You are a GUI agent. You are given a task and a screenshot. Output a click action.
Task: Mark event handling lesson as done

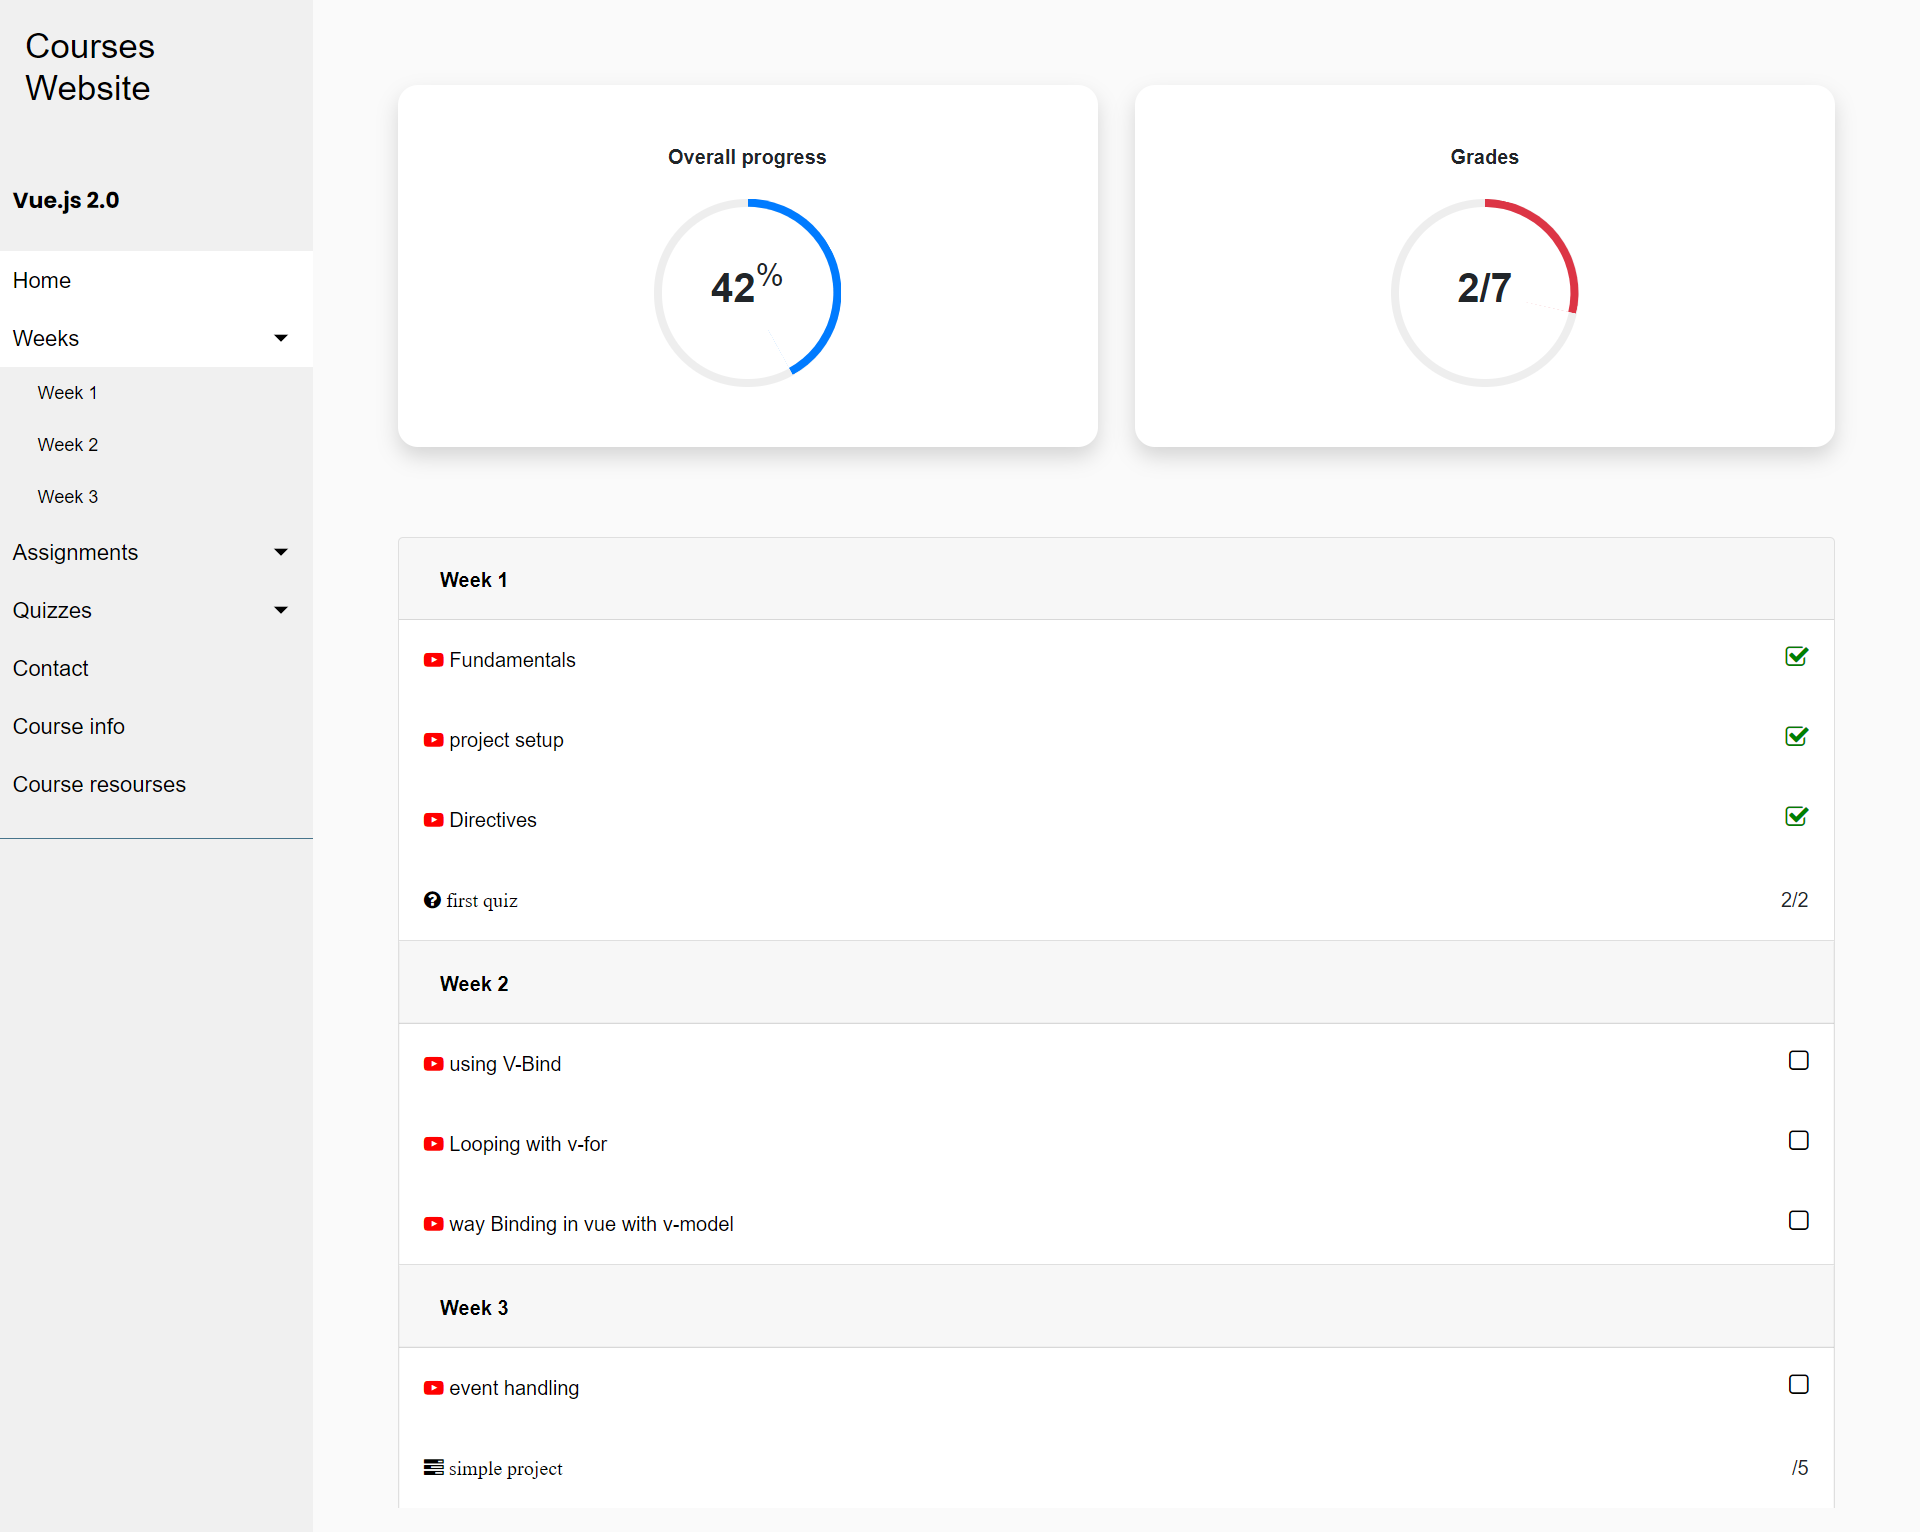point(1798,1384)
